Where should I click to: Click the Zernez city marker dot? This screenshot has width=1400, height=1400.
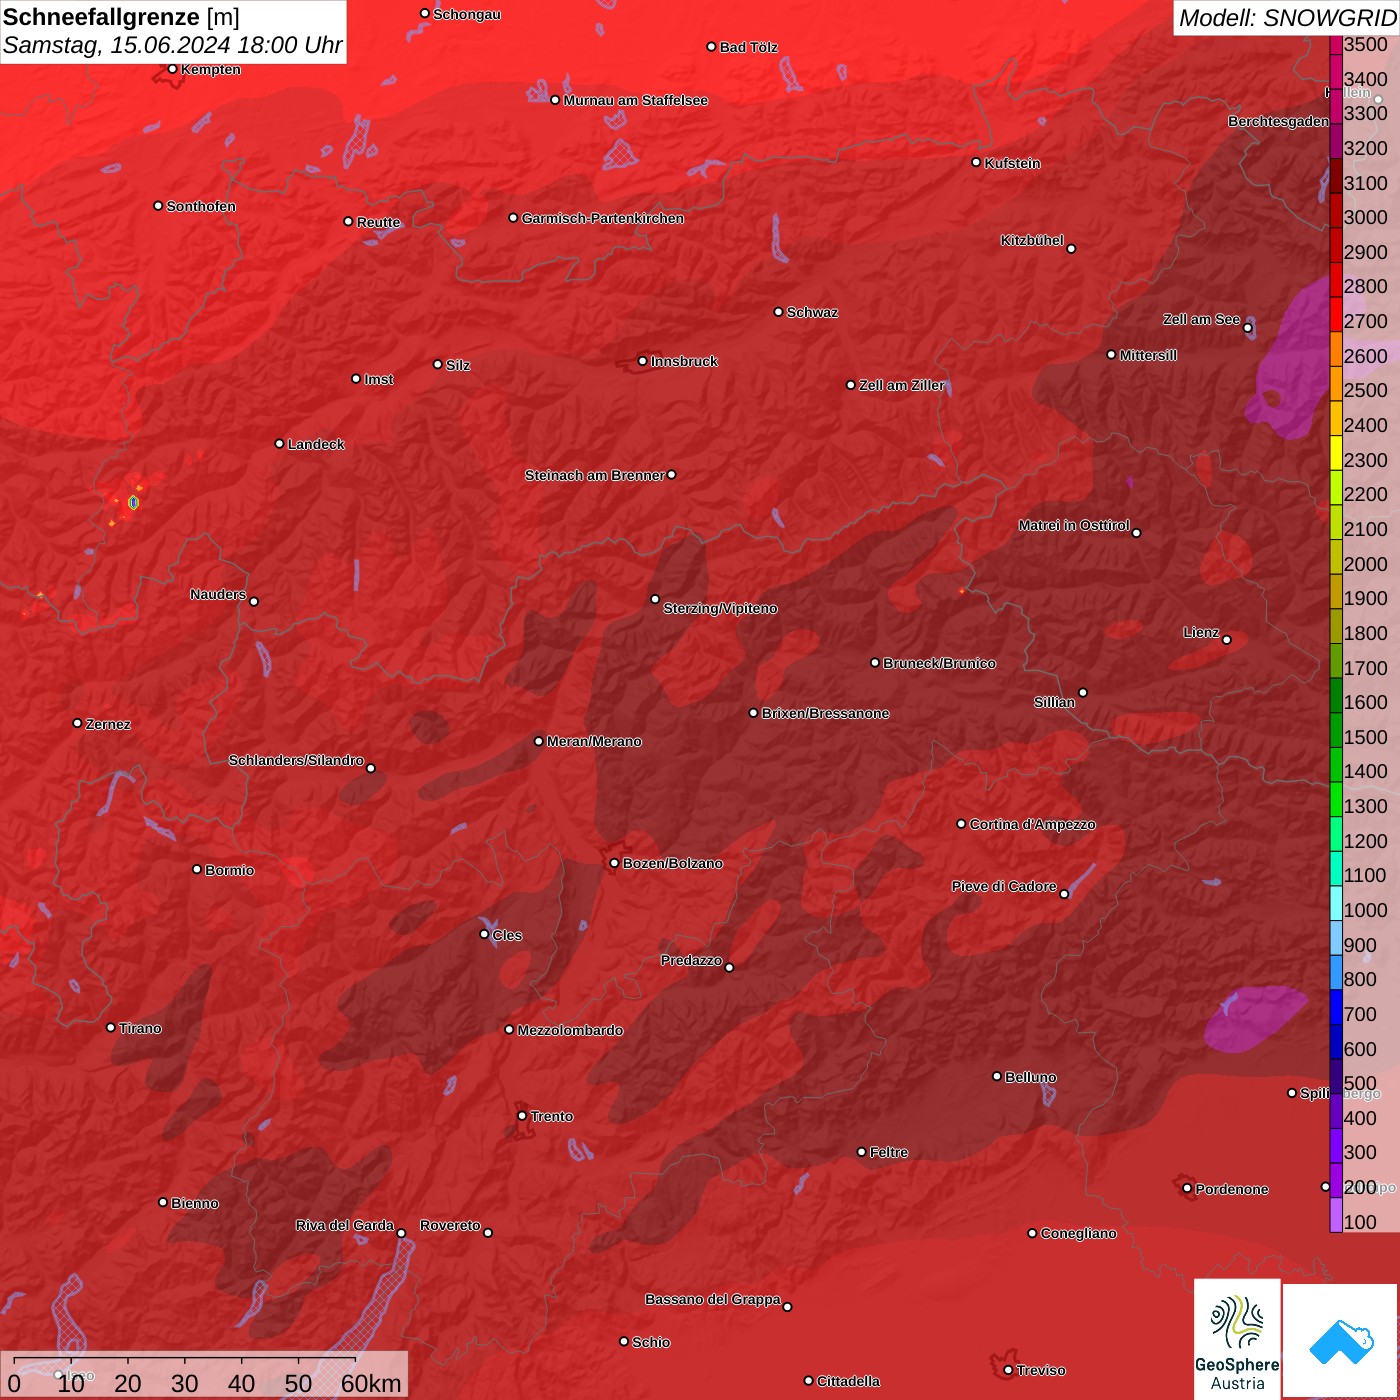78,723
